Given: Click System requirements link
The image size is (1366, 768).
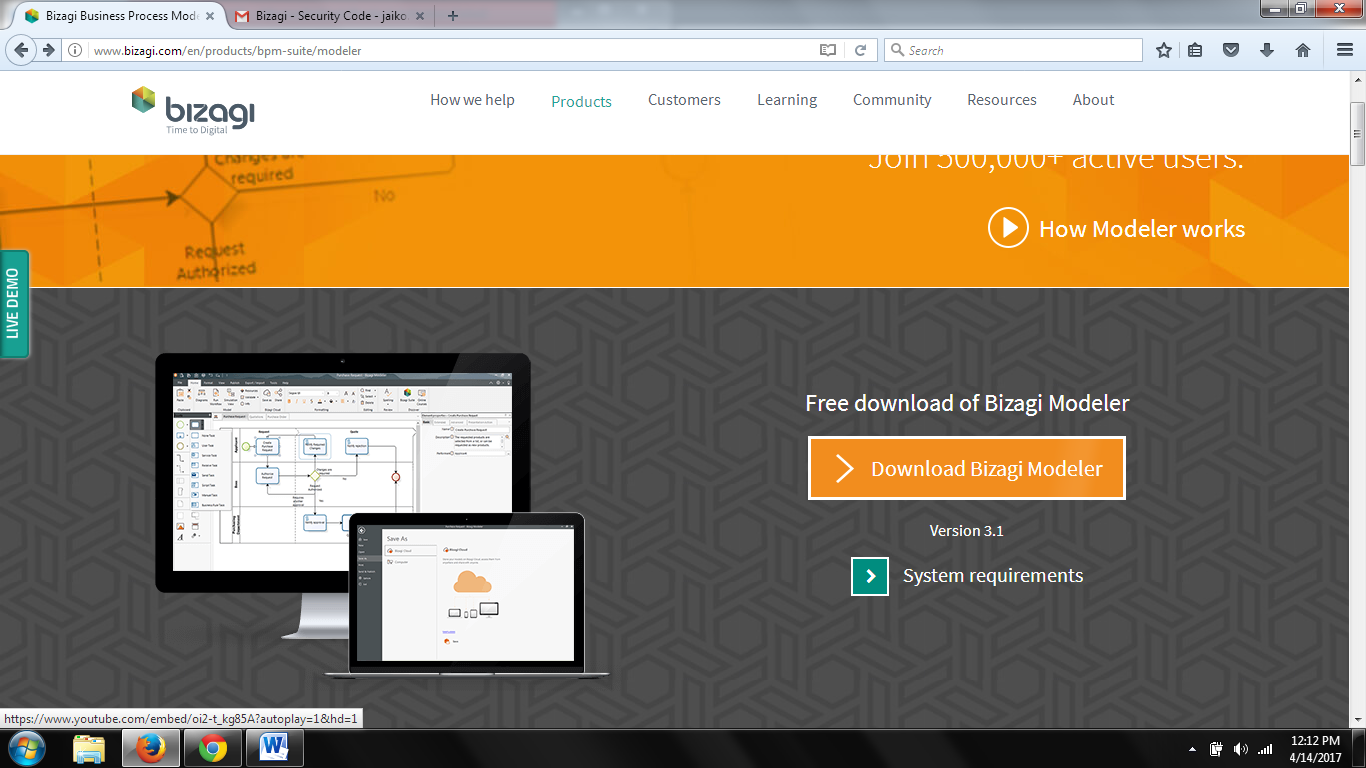Looking at the screenshot, I should (993, 576).
